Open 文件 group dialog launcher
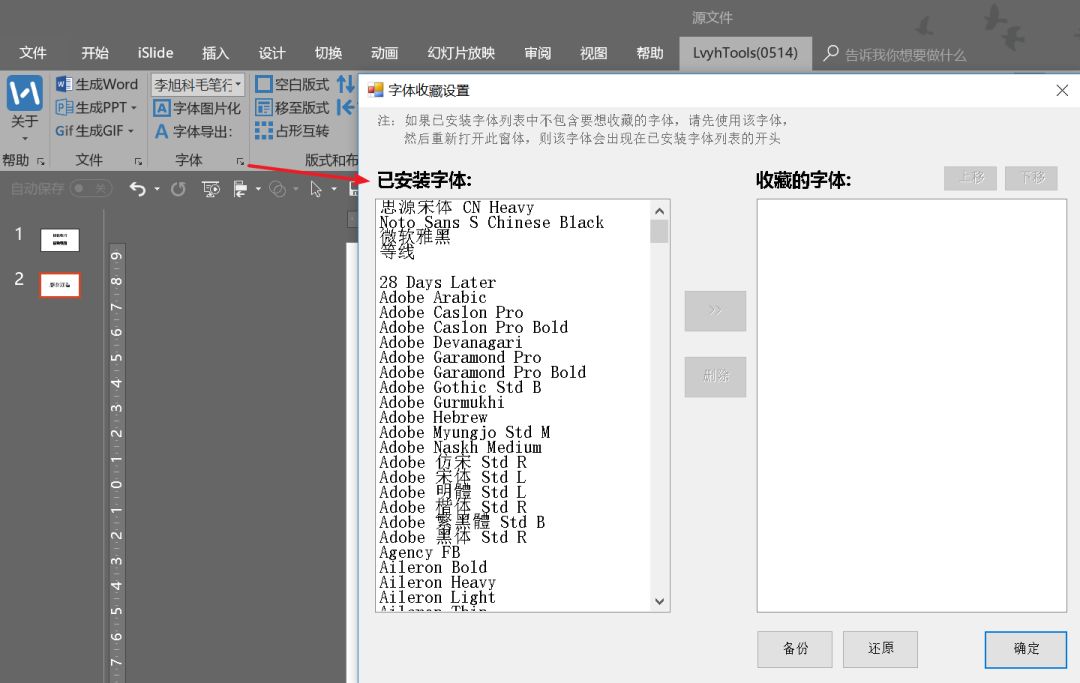Viewport: 1080px width, 683px height. 138,161
